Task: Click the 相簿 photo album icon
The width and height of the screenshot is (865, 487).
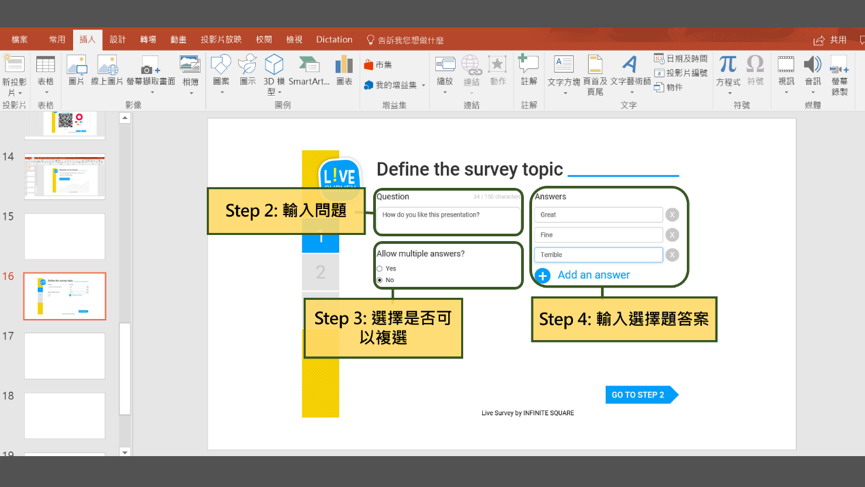Action: (x=190, y=65)
